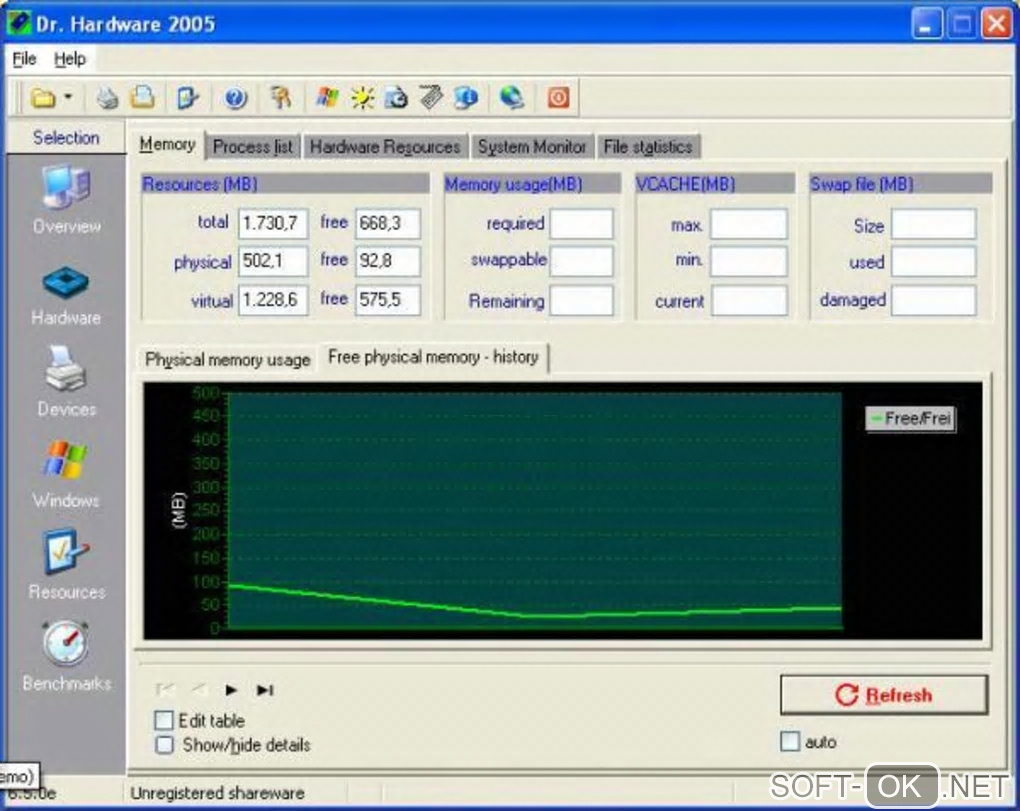The height and width of the screenshot is (811, 1020).
Task: Click the Swap file damaged field
Action: (933, 300)
